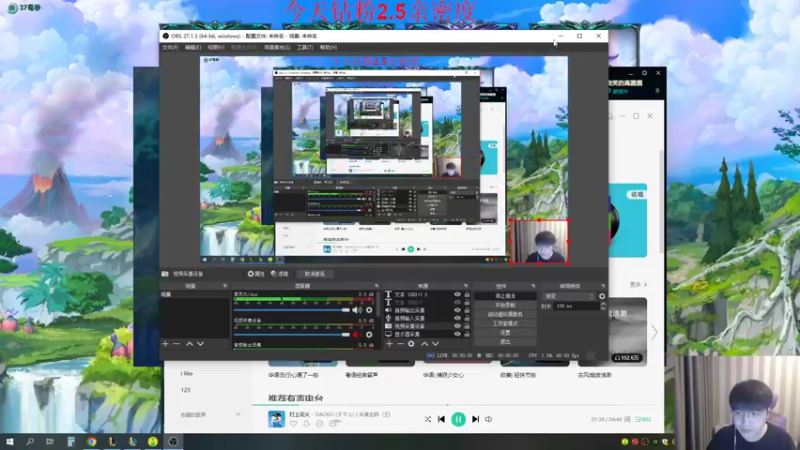This screenshot has height=450, width=800.
Task: Open the OBS Edit menu (编辑)
Action: click(x=193, y=47)
